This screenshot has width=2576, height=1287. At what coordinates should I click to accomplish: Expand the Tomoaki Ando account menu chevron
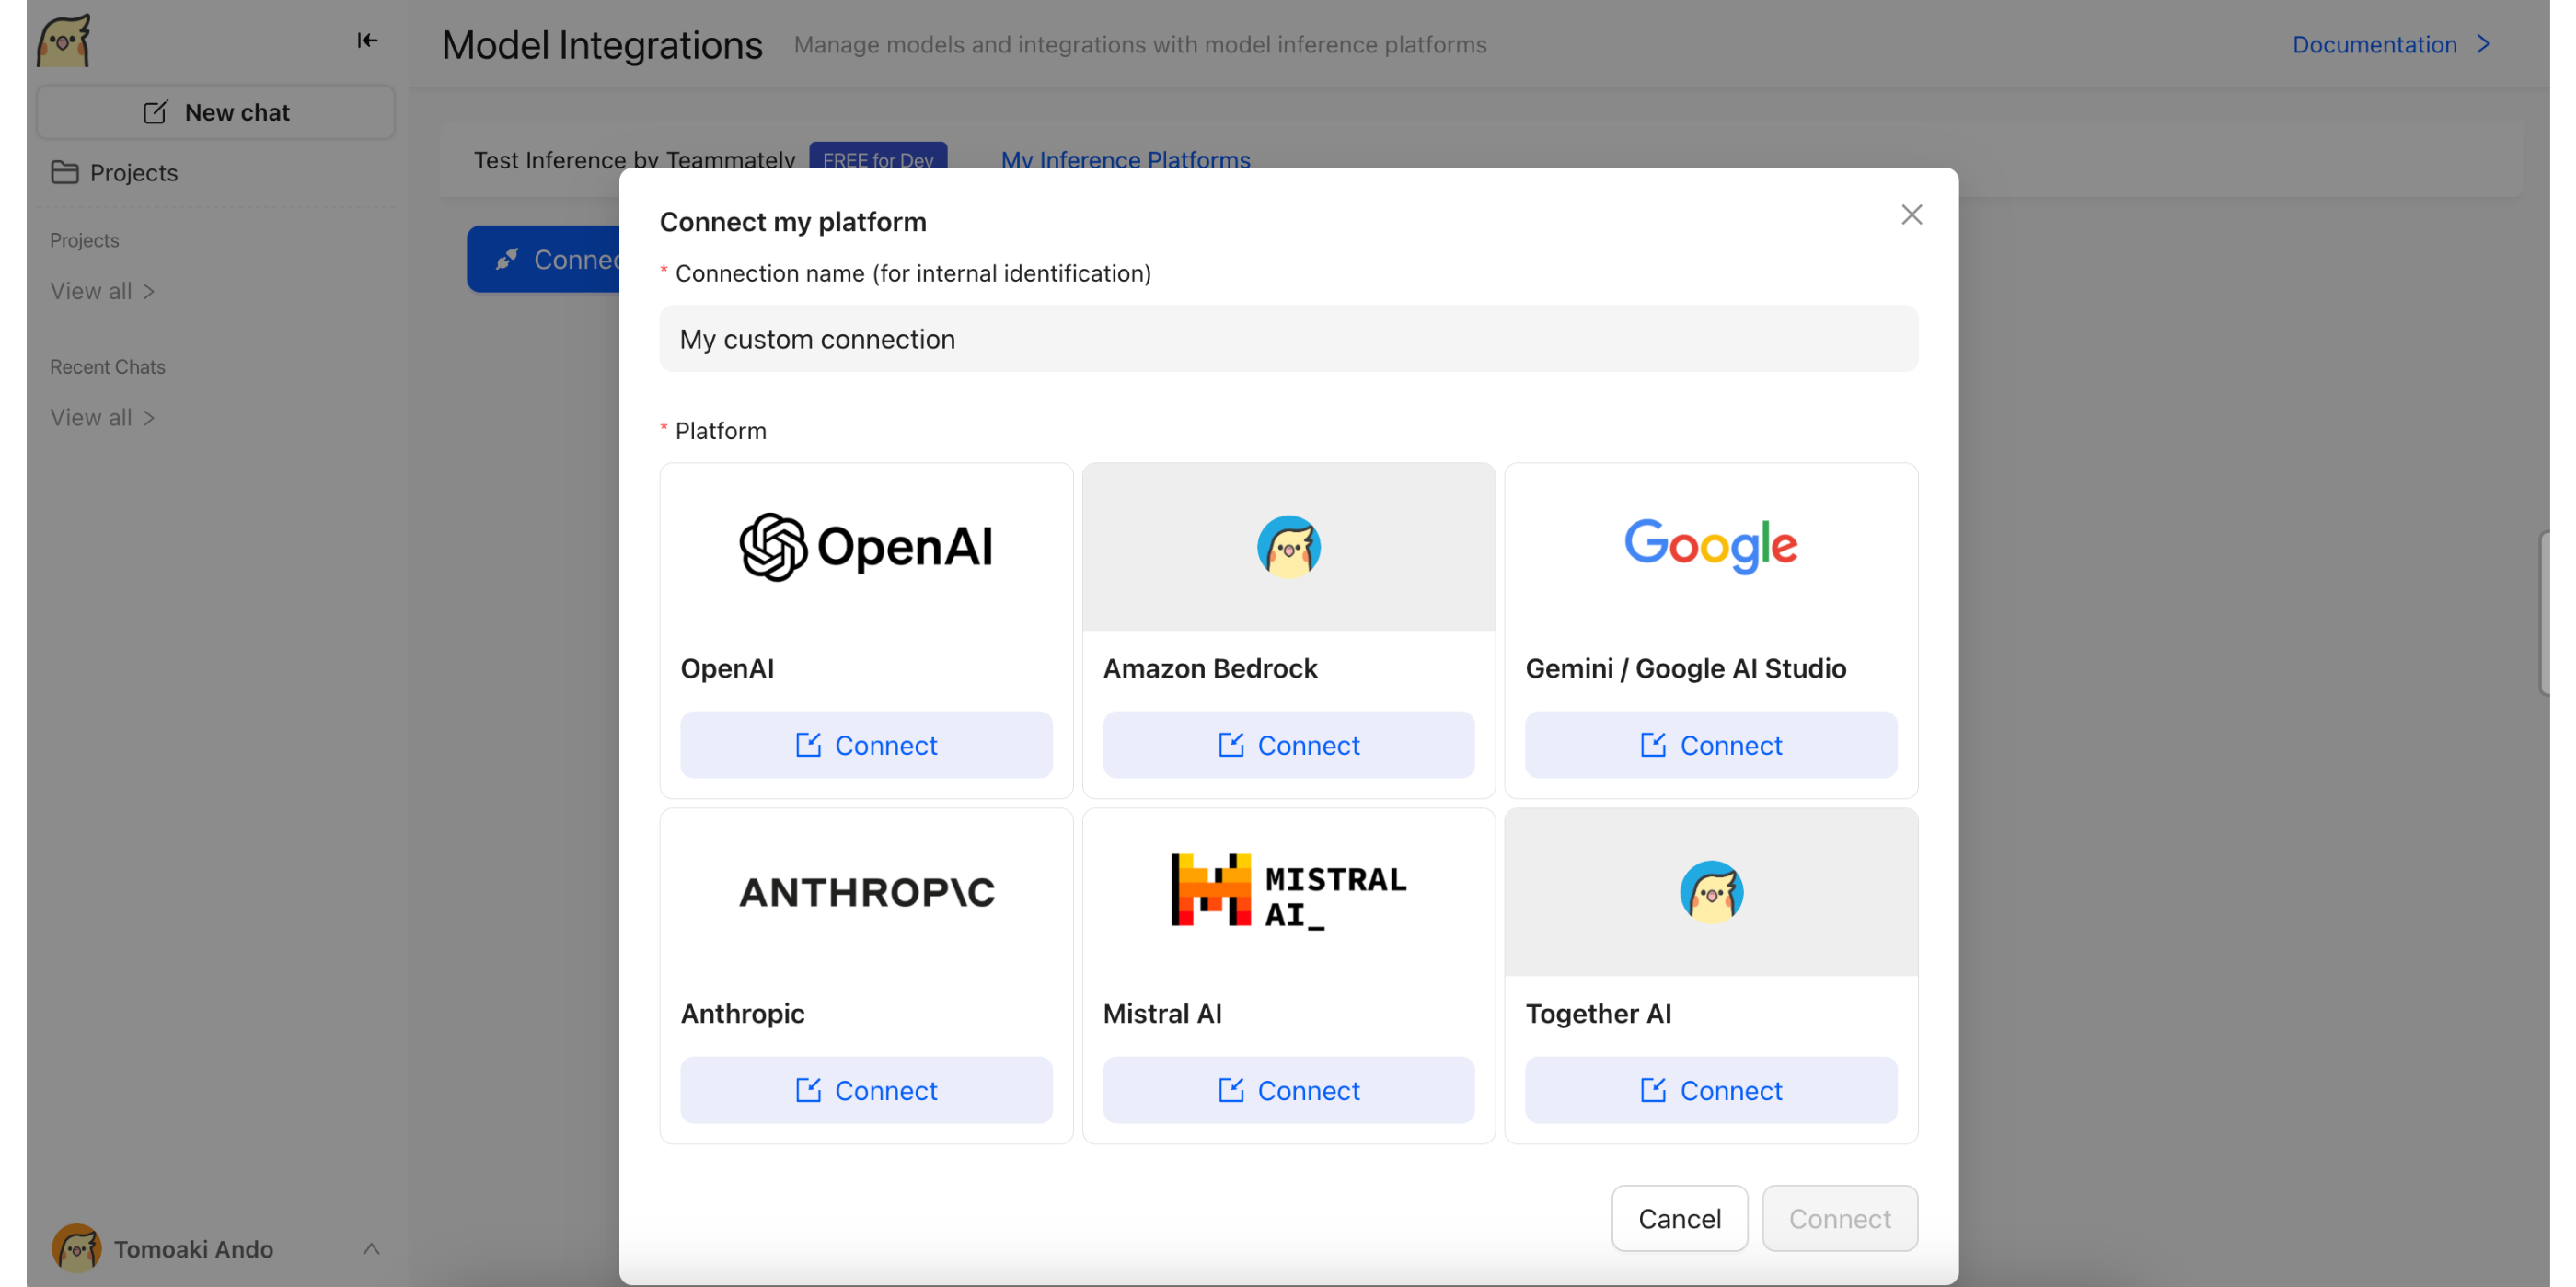coord(371,1248)
